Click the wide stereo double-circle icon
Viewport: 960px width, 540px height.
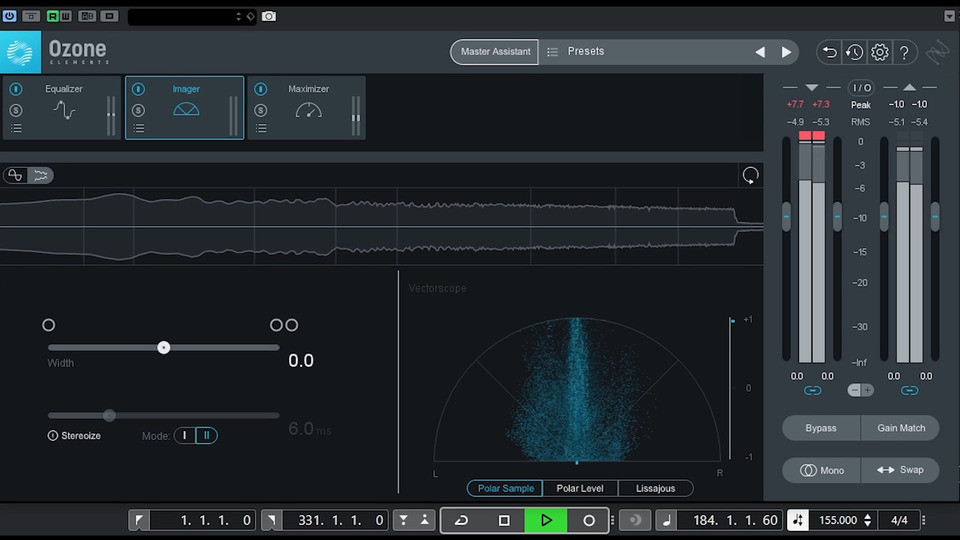284,325
